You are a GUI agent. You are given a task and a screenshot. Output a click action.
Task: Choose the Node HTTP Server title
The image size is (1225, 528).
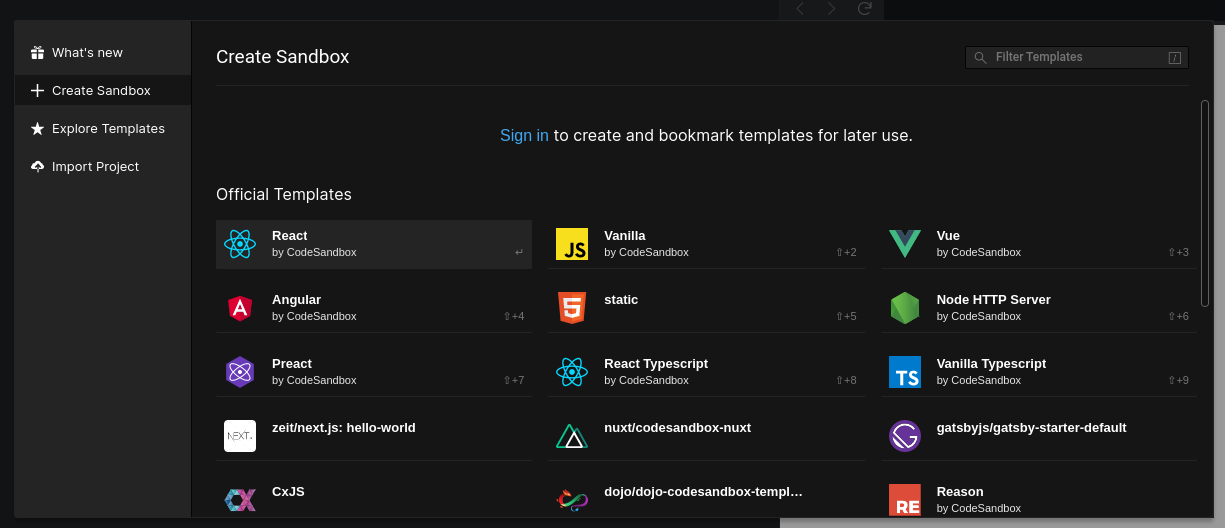[994, 300]
